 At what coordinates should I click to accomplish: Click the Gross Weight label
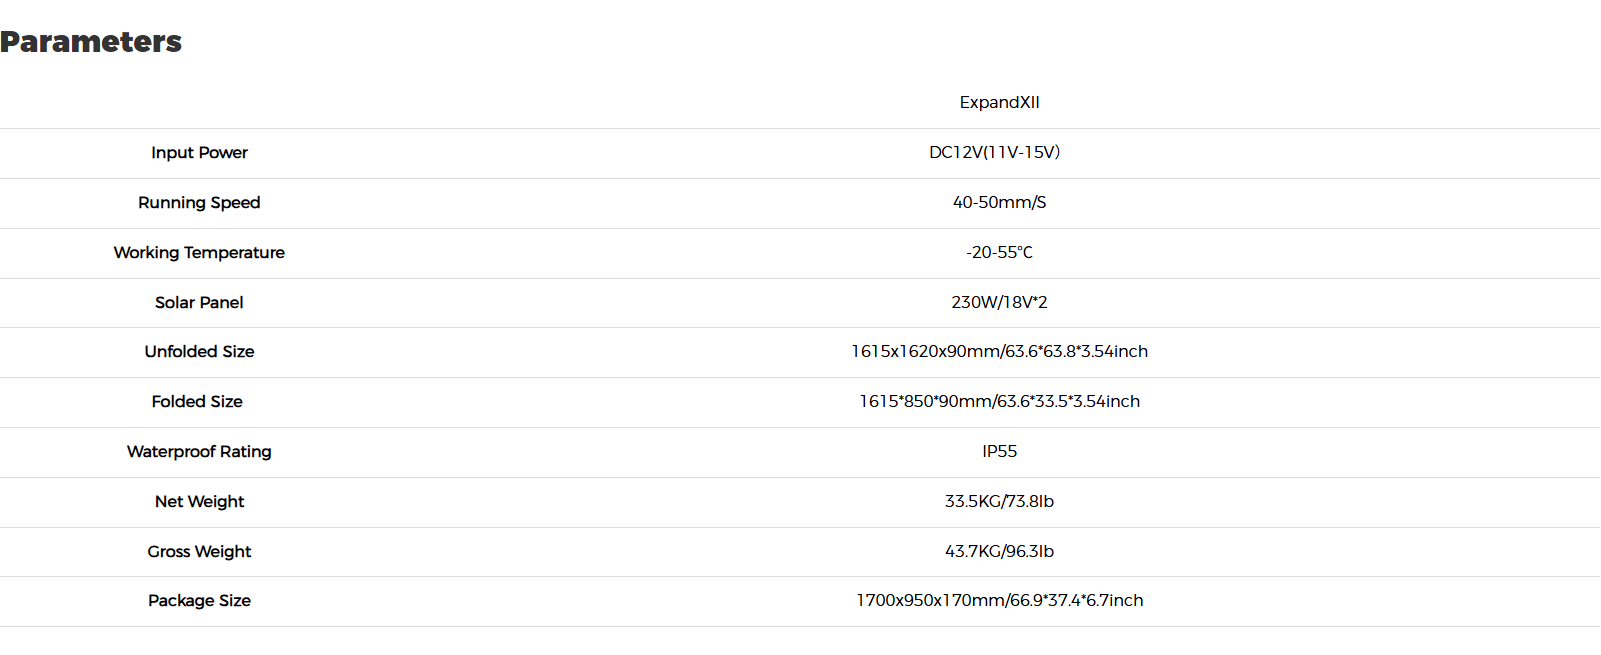[199, 552]
